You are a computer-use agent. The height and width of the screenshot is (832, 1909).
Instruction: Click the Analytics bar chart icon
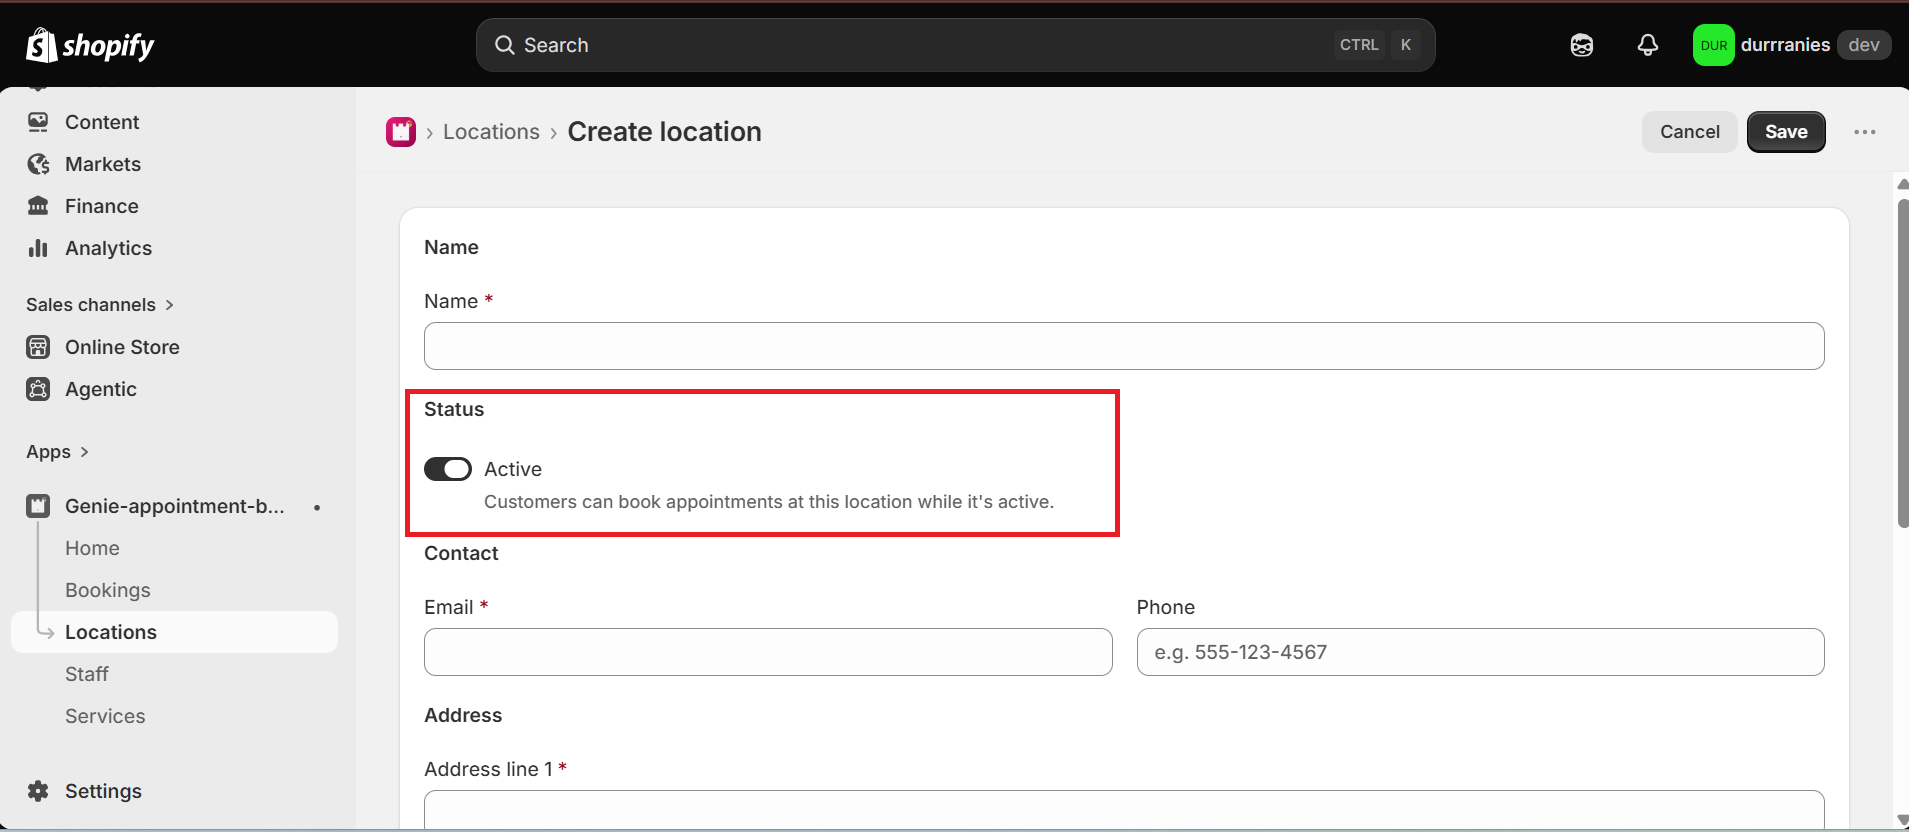click(38, 248)
